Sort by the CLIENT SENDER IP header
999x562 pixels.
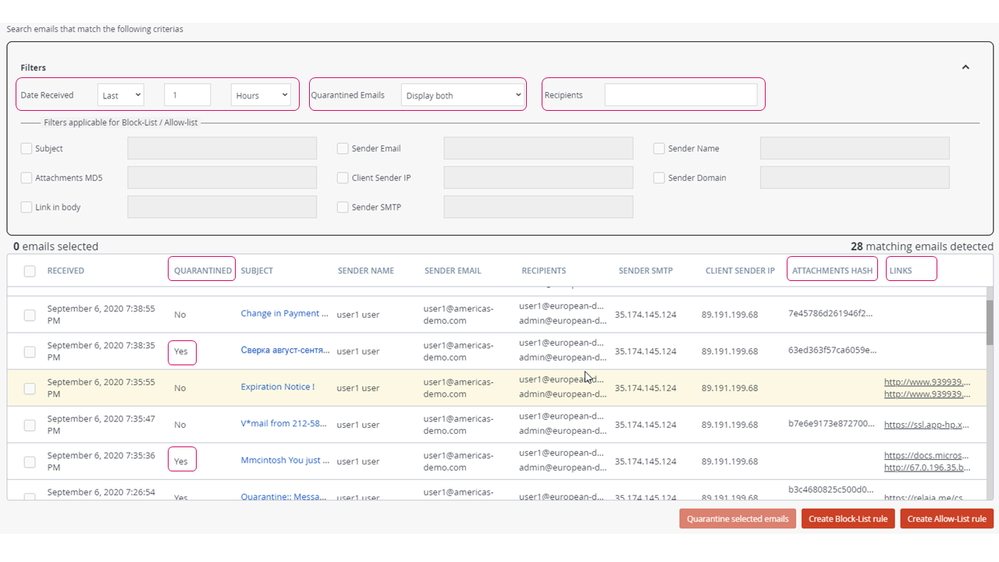(x=740, y=271)
